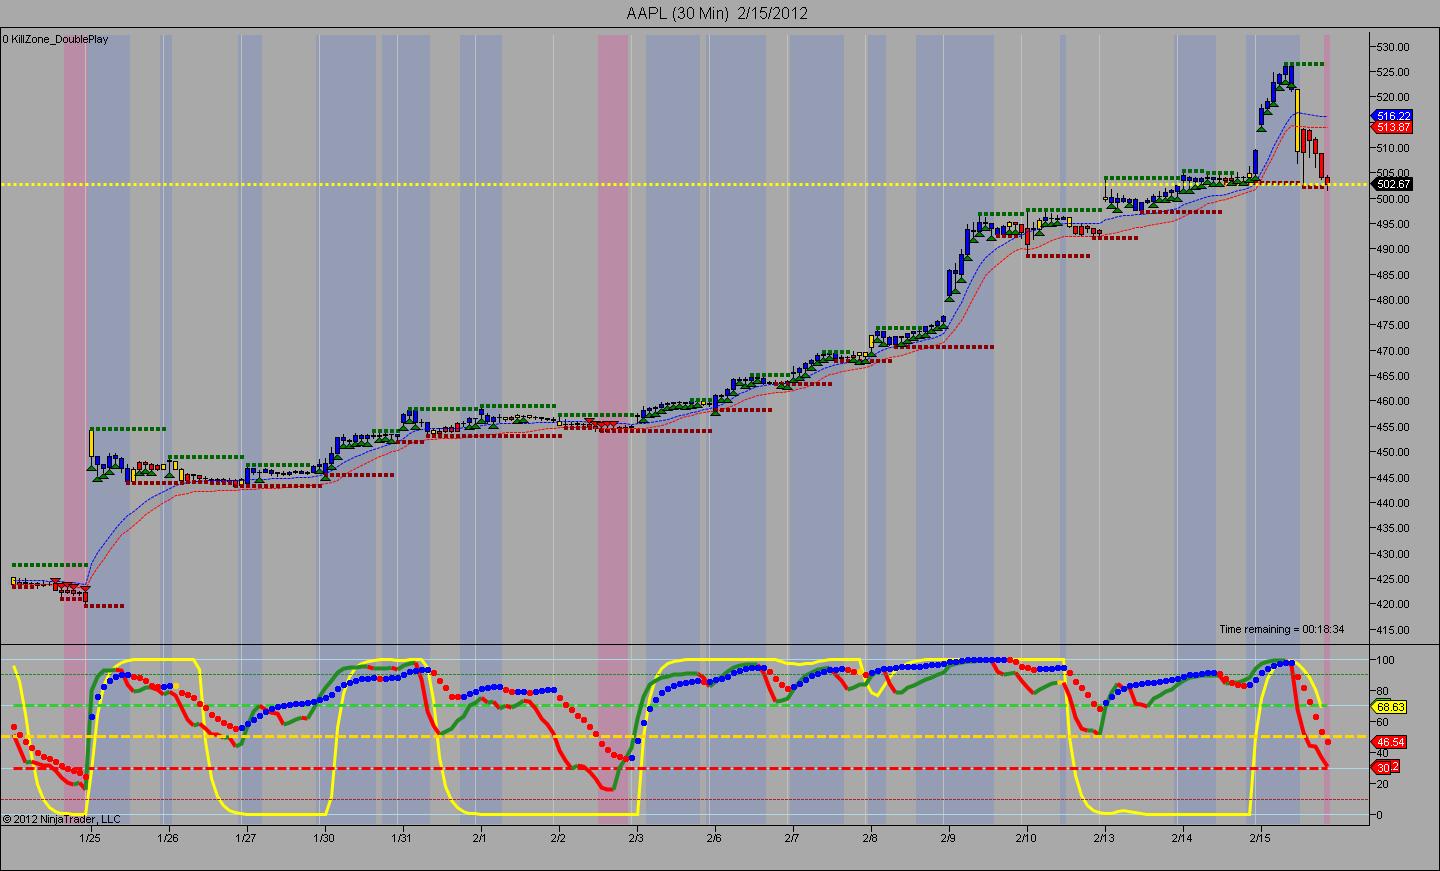Select the KillZone_DoublePlay indicator label
1440x871 pixels.
pyautogui.click(x=55, y=39)
